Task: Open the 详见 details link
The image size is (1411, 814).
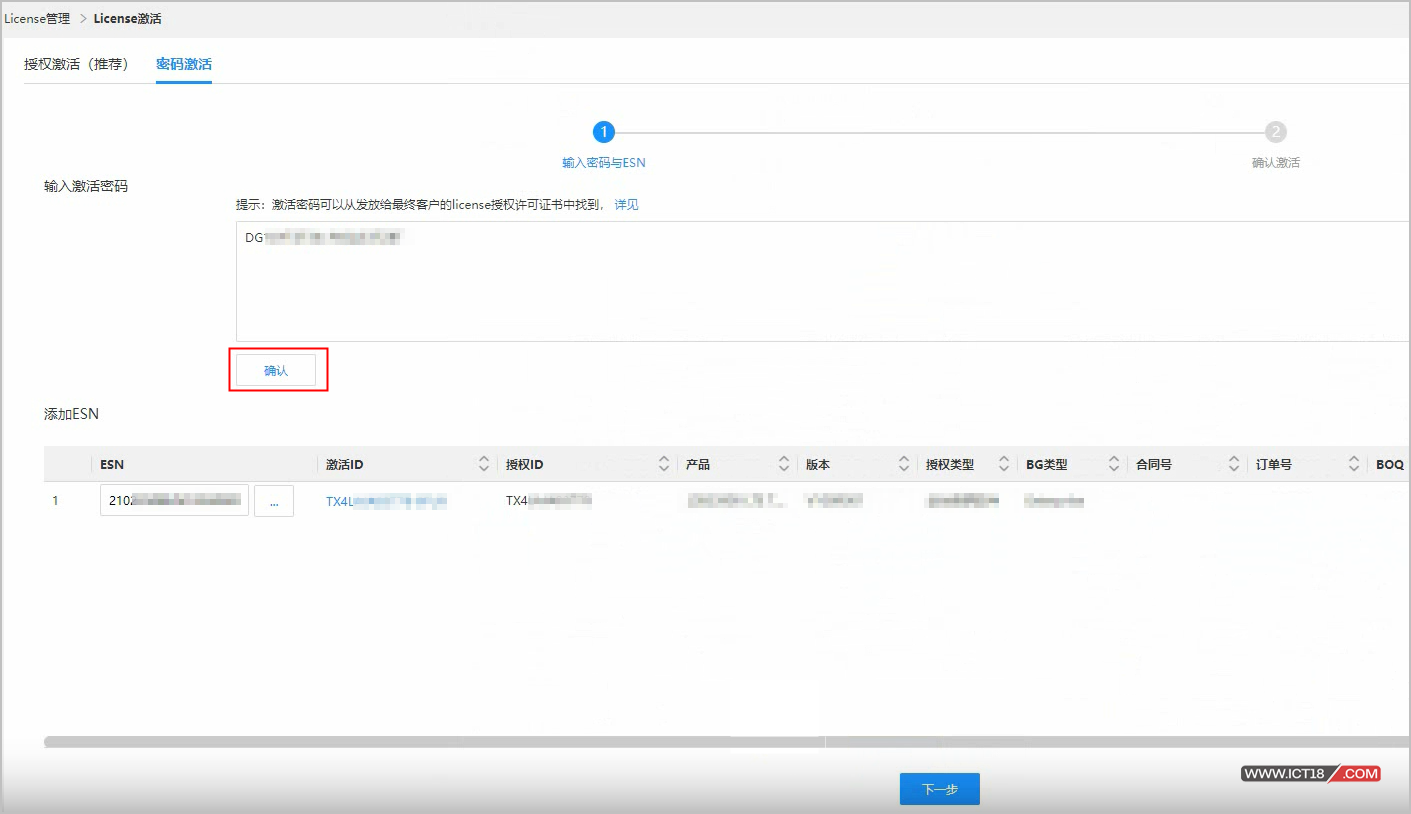Action: coord(626,204)
